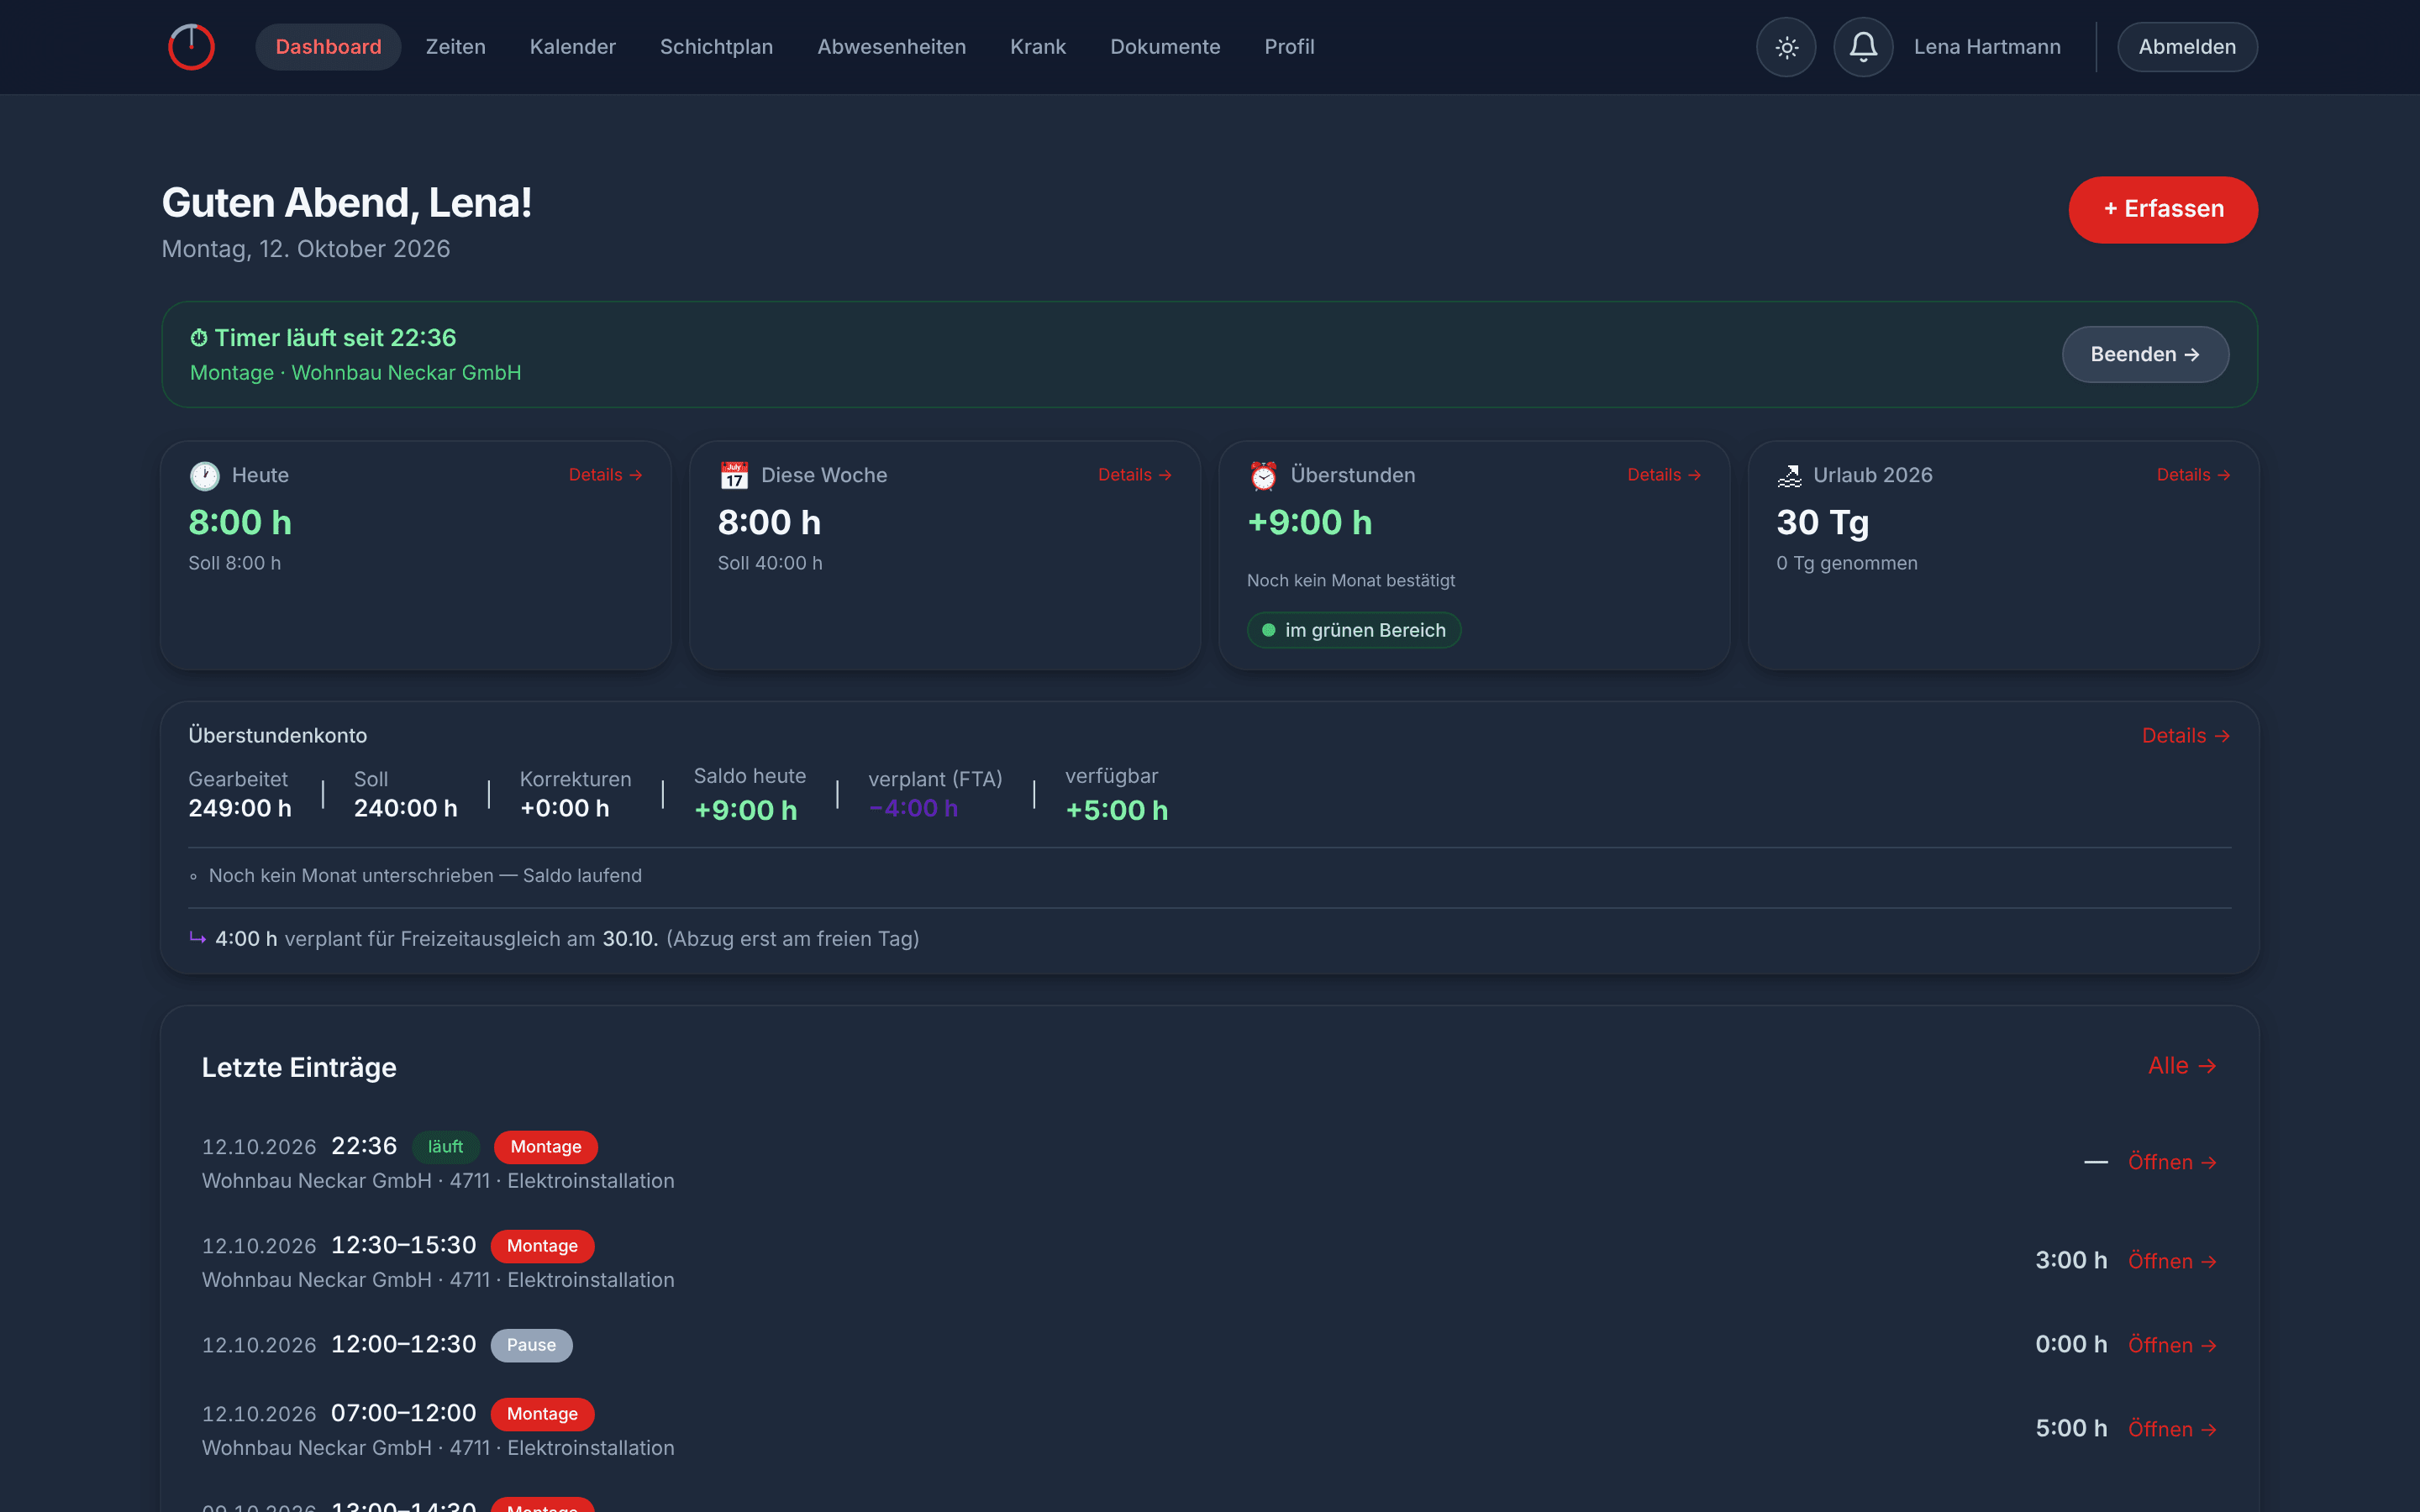Click 'Noch kein Monat bestätigt' text
The image size is (2420, 1512).
[x=1350, y=581]
